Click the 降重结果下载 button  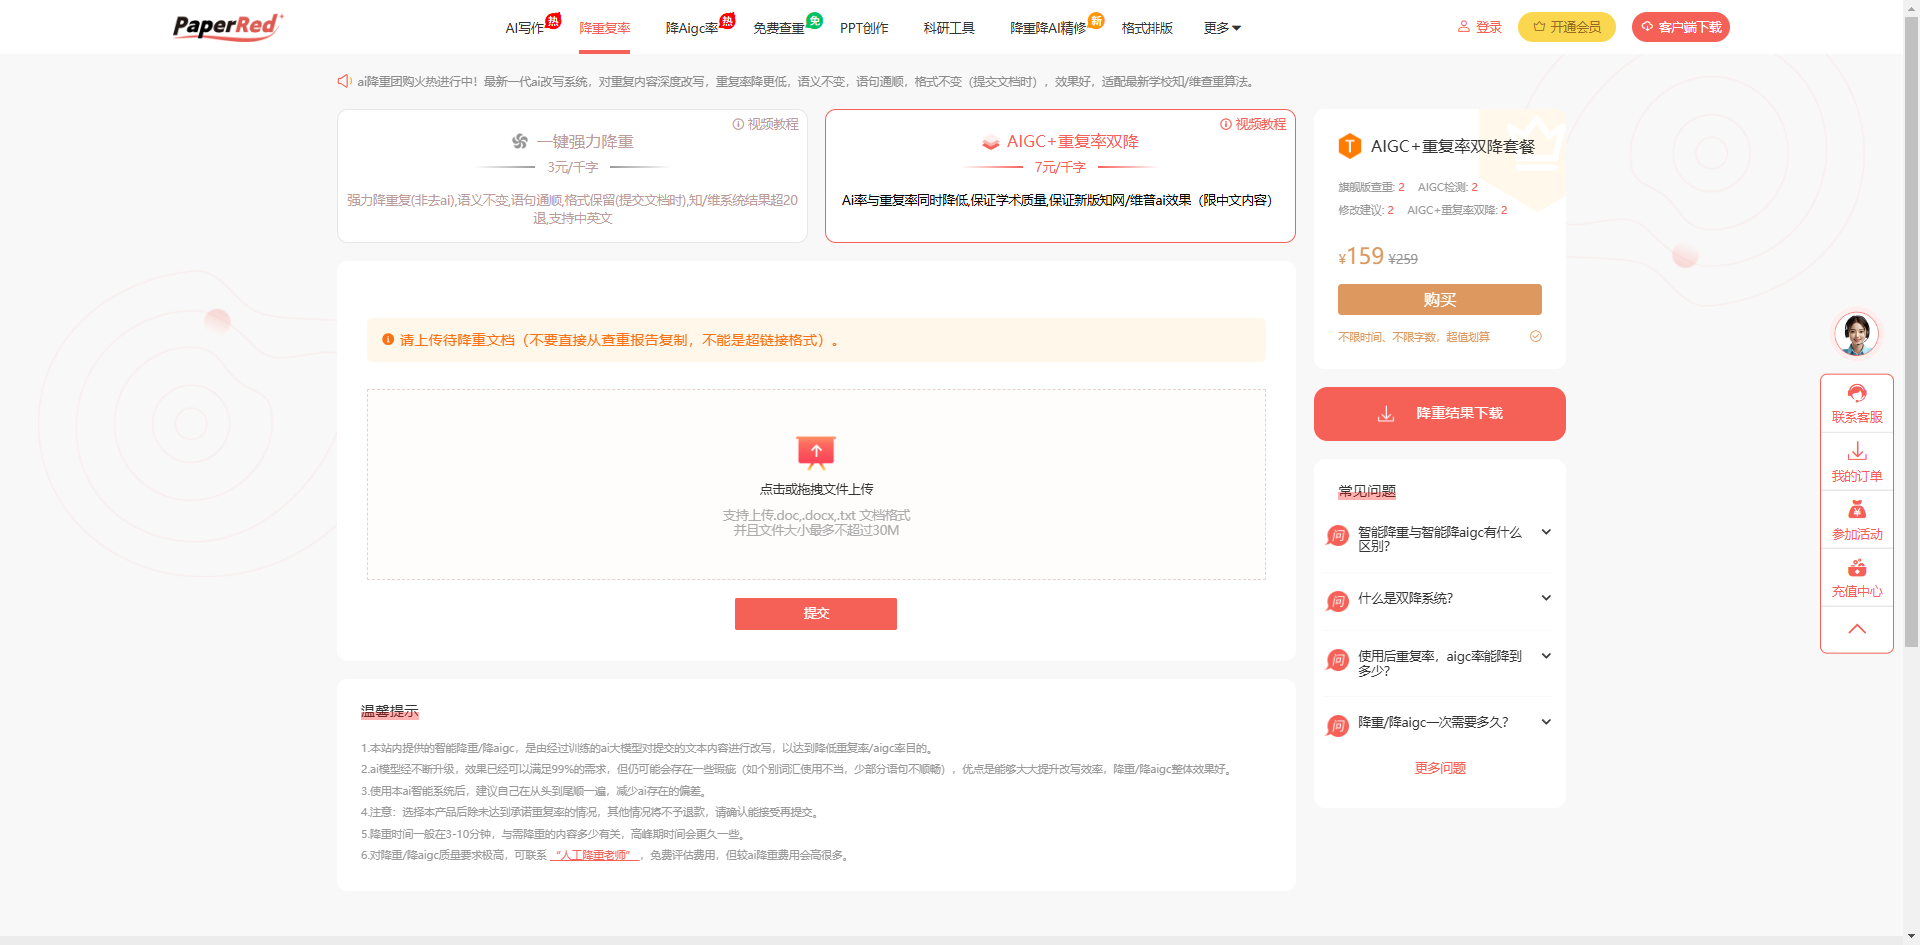[x=1440, y=414]
